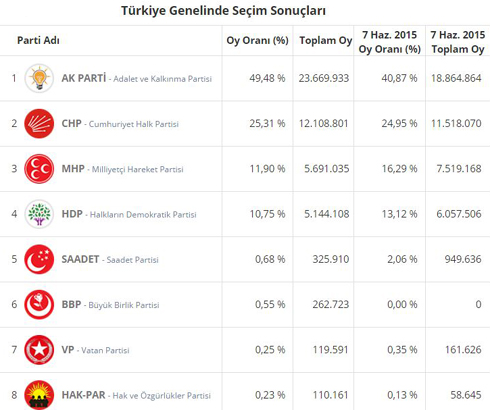Click the SAADET crescent and stars logo

39,259
